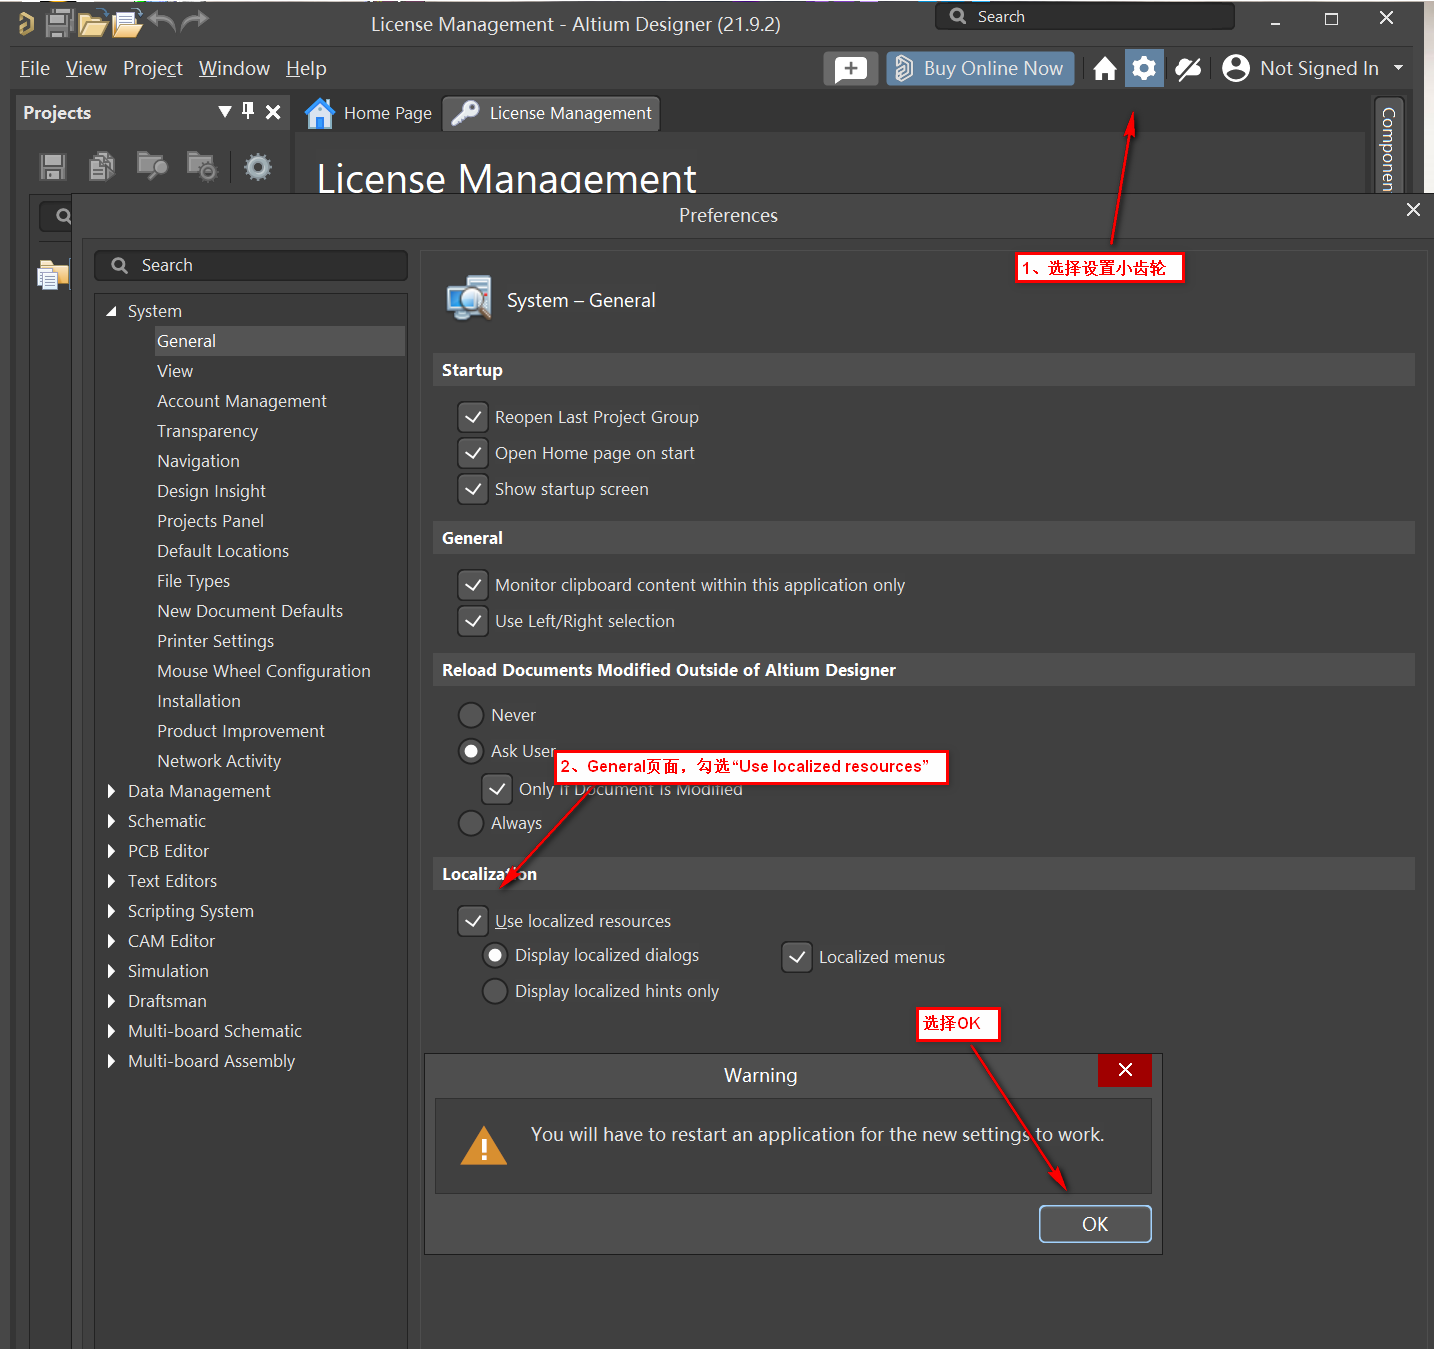The height and width of the screenshot is (1349, 1434).
Task: Click the Buy Online Now button
Action: 980,68
